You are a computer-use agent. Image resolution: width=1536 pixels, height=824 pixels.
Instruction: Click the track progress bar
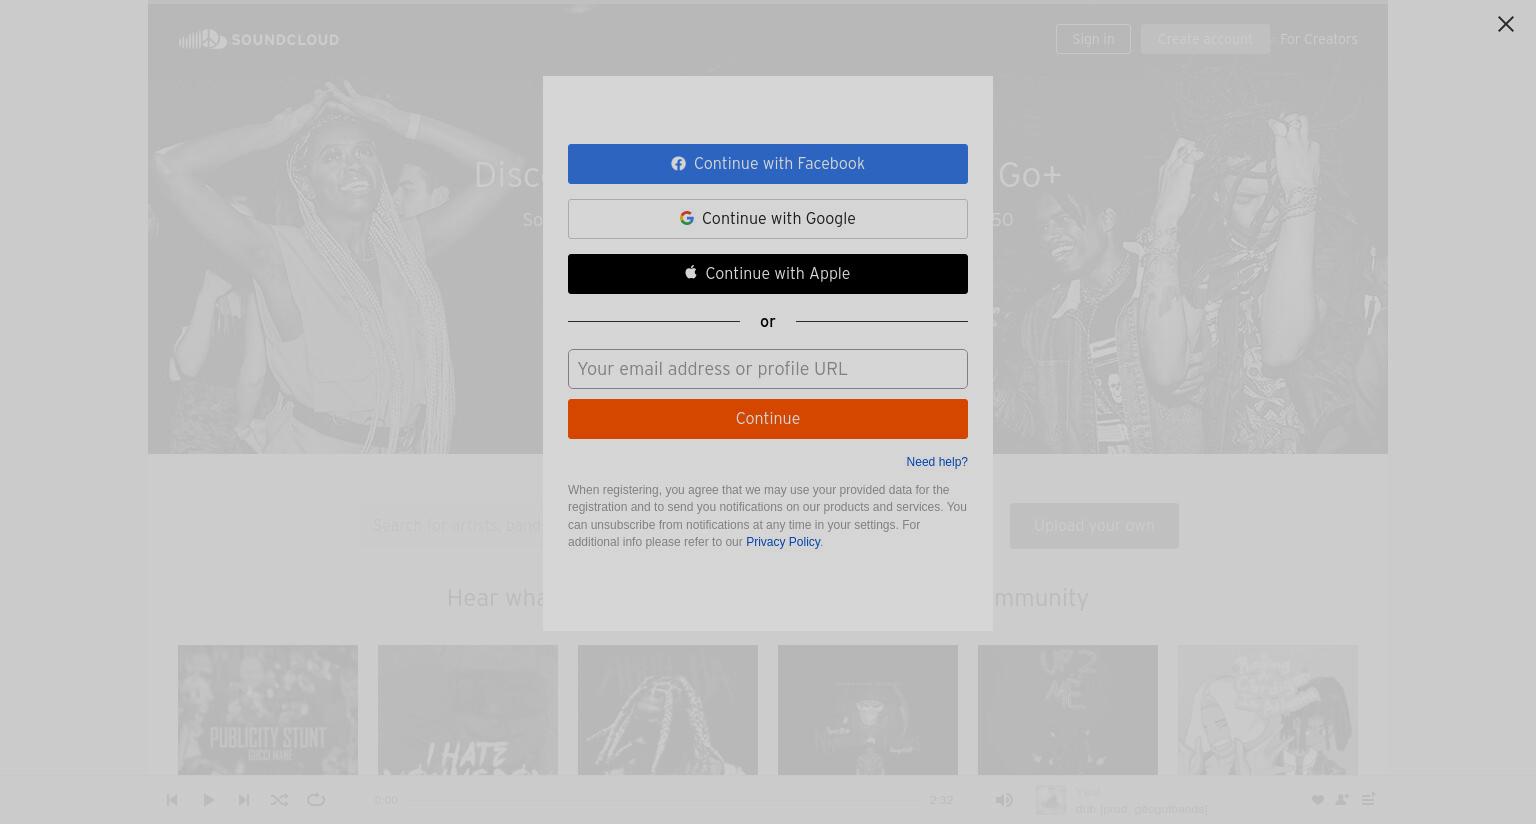tap(663, 800)
